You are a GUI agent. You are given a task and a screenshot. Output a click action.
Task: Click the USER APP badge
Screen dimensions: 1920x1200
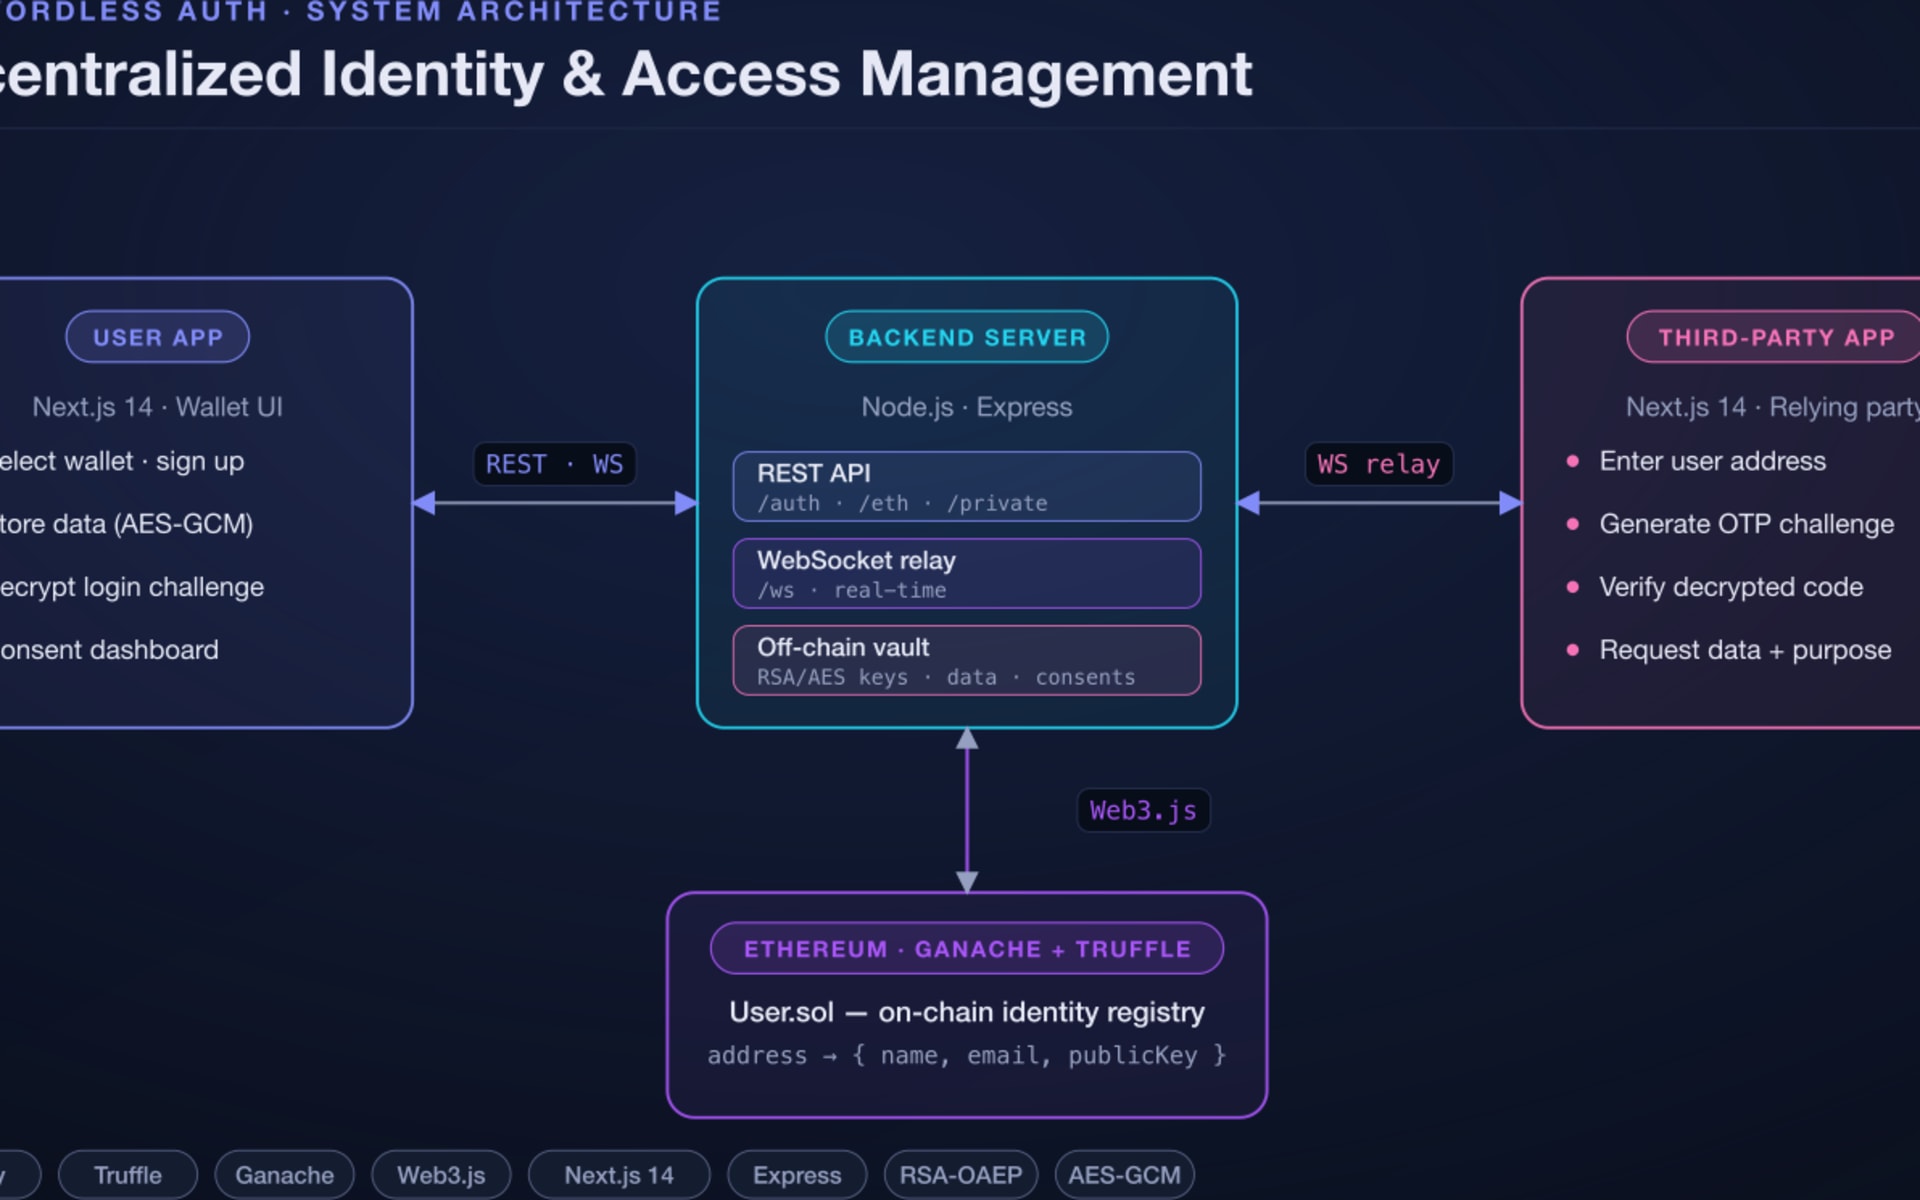(157, 337)
